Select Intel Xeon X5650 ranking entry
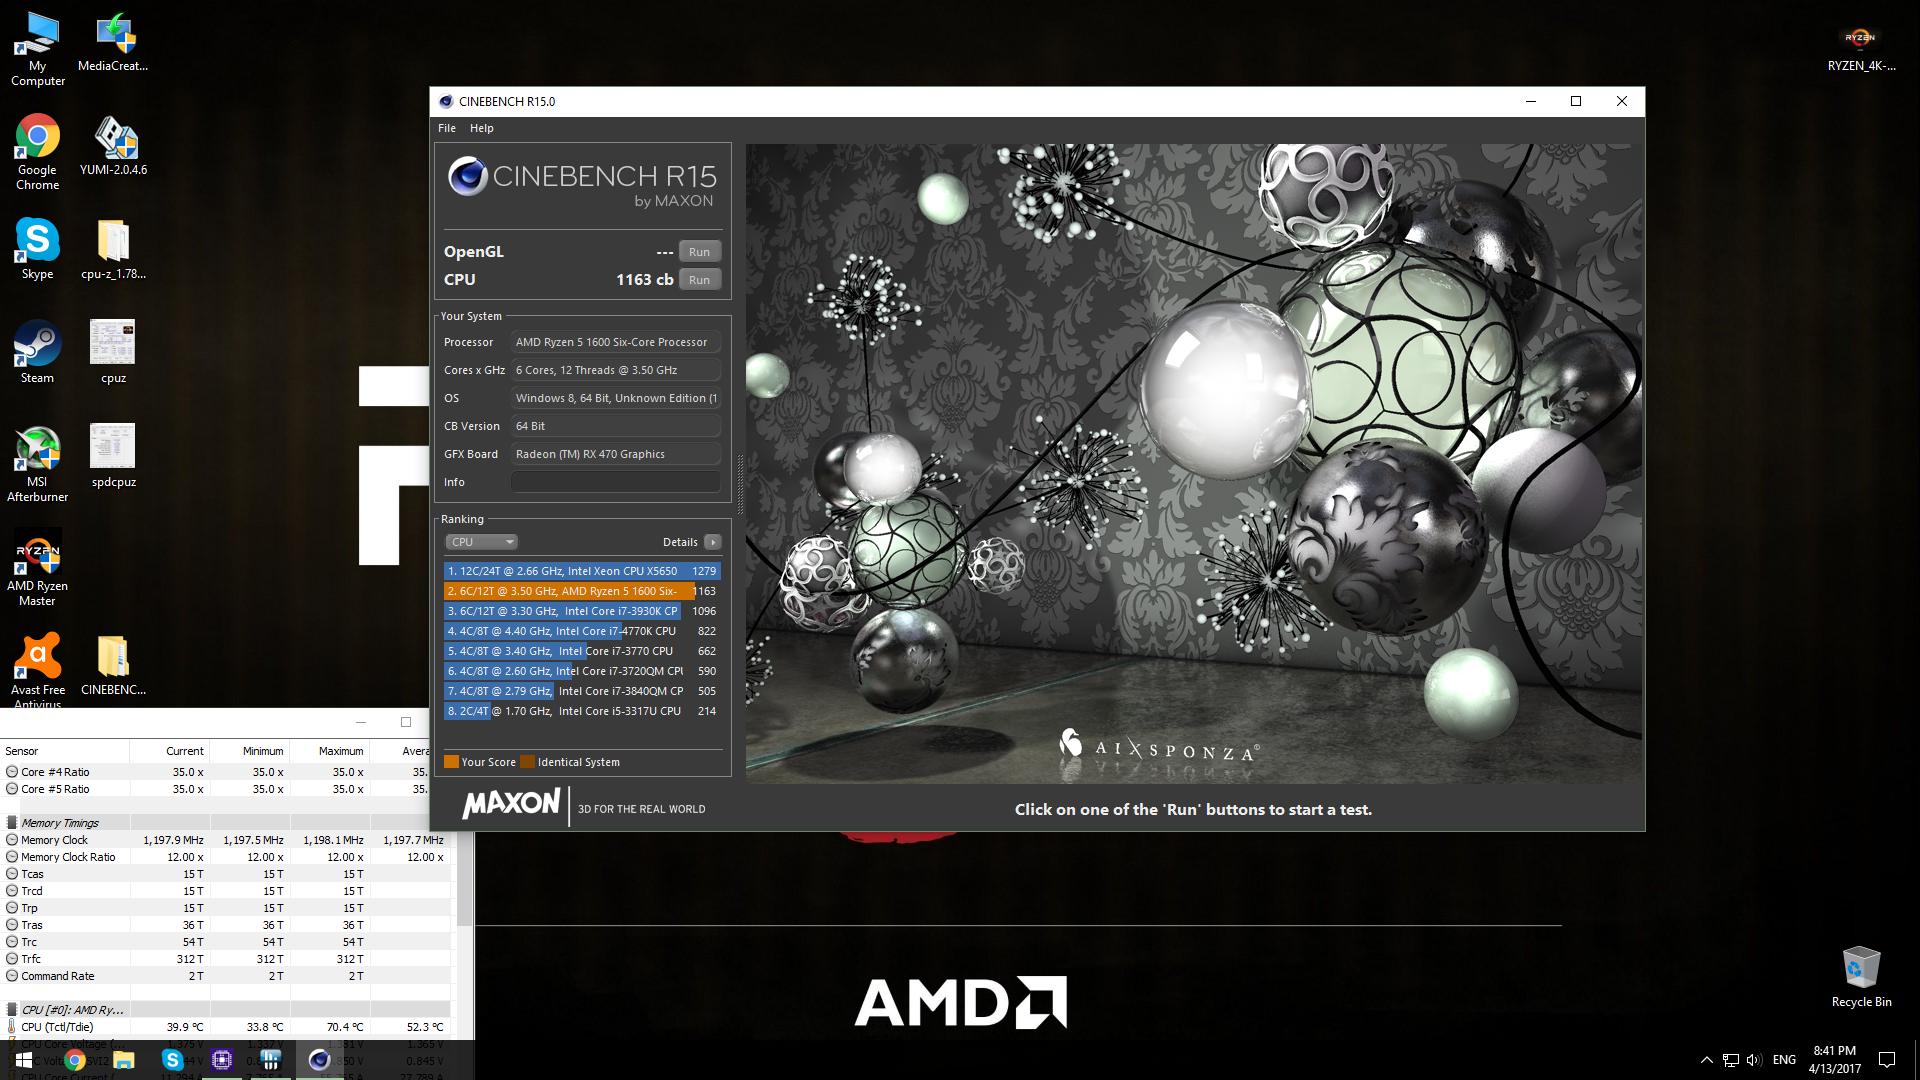Viewport: 1920px width, 1080px height. (x=580, y=571)
